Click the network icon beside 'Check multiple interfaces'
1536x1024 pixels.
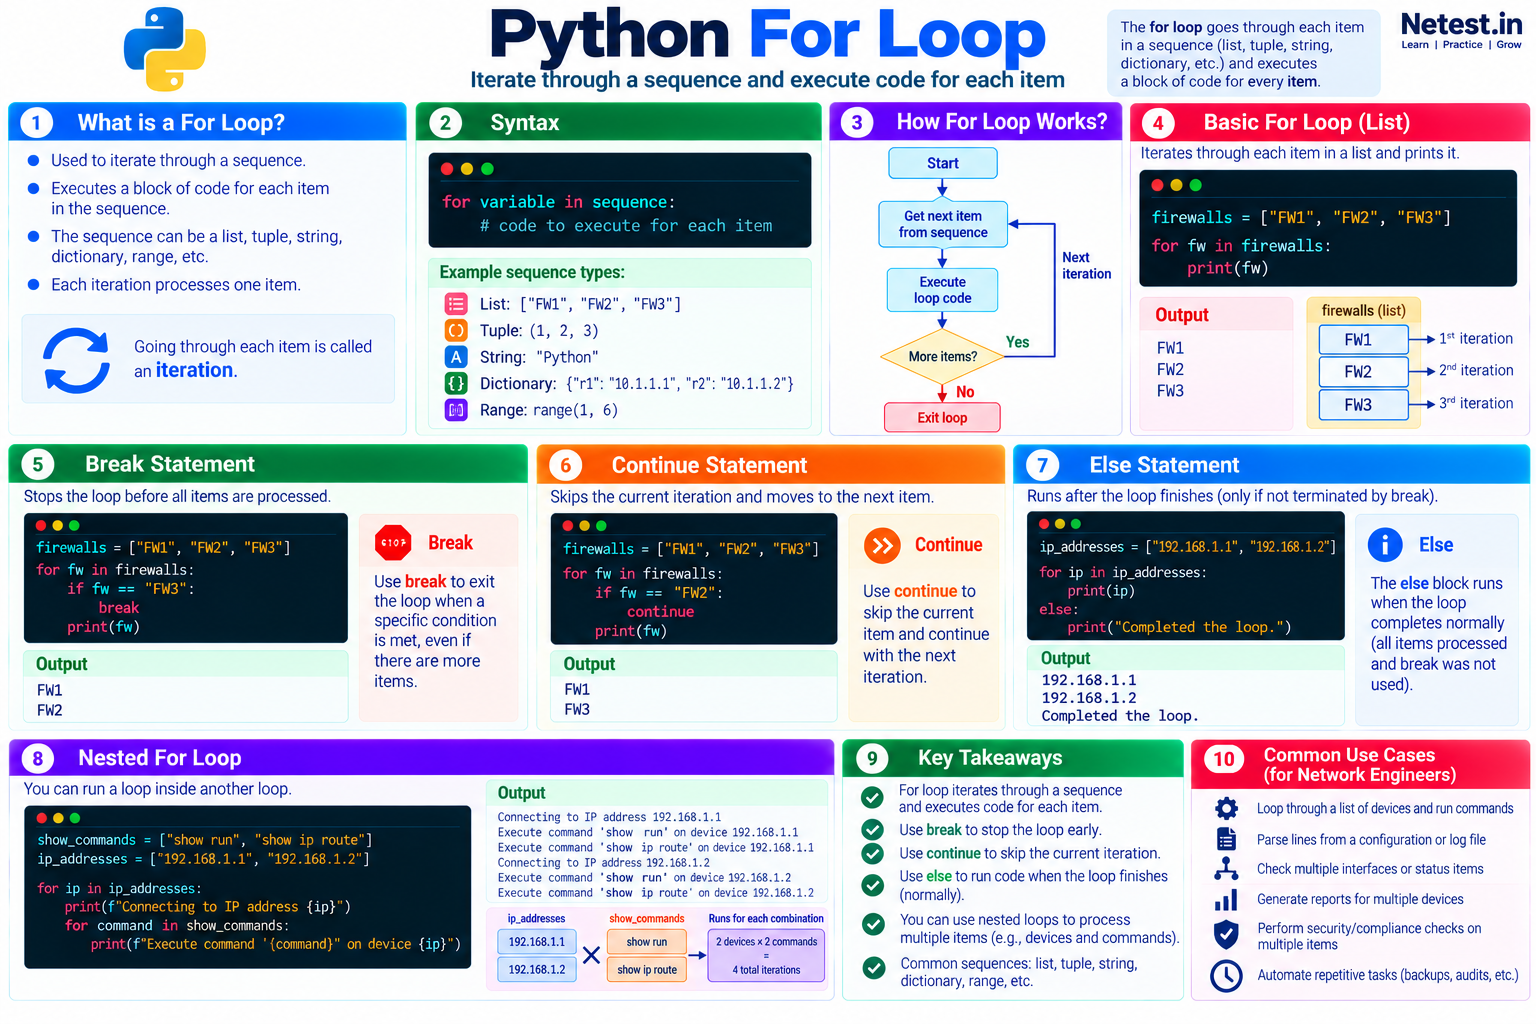[1226, 868]
